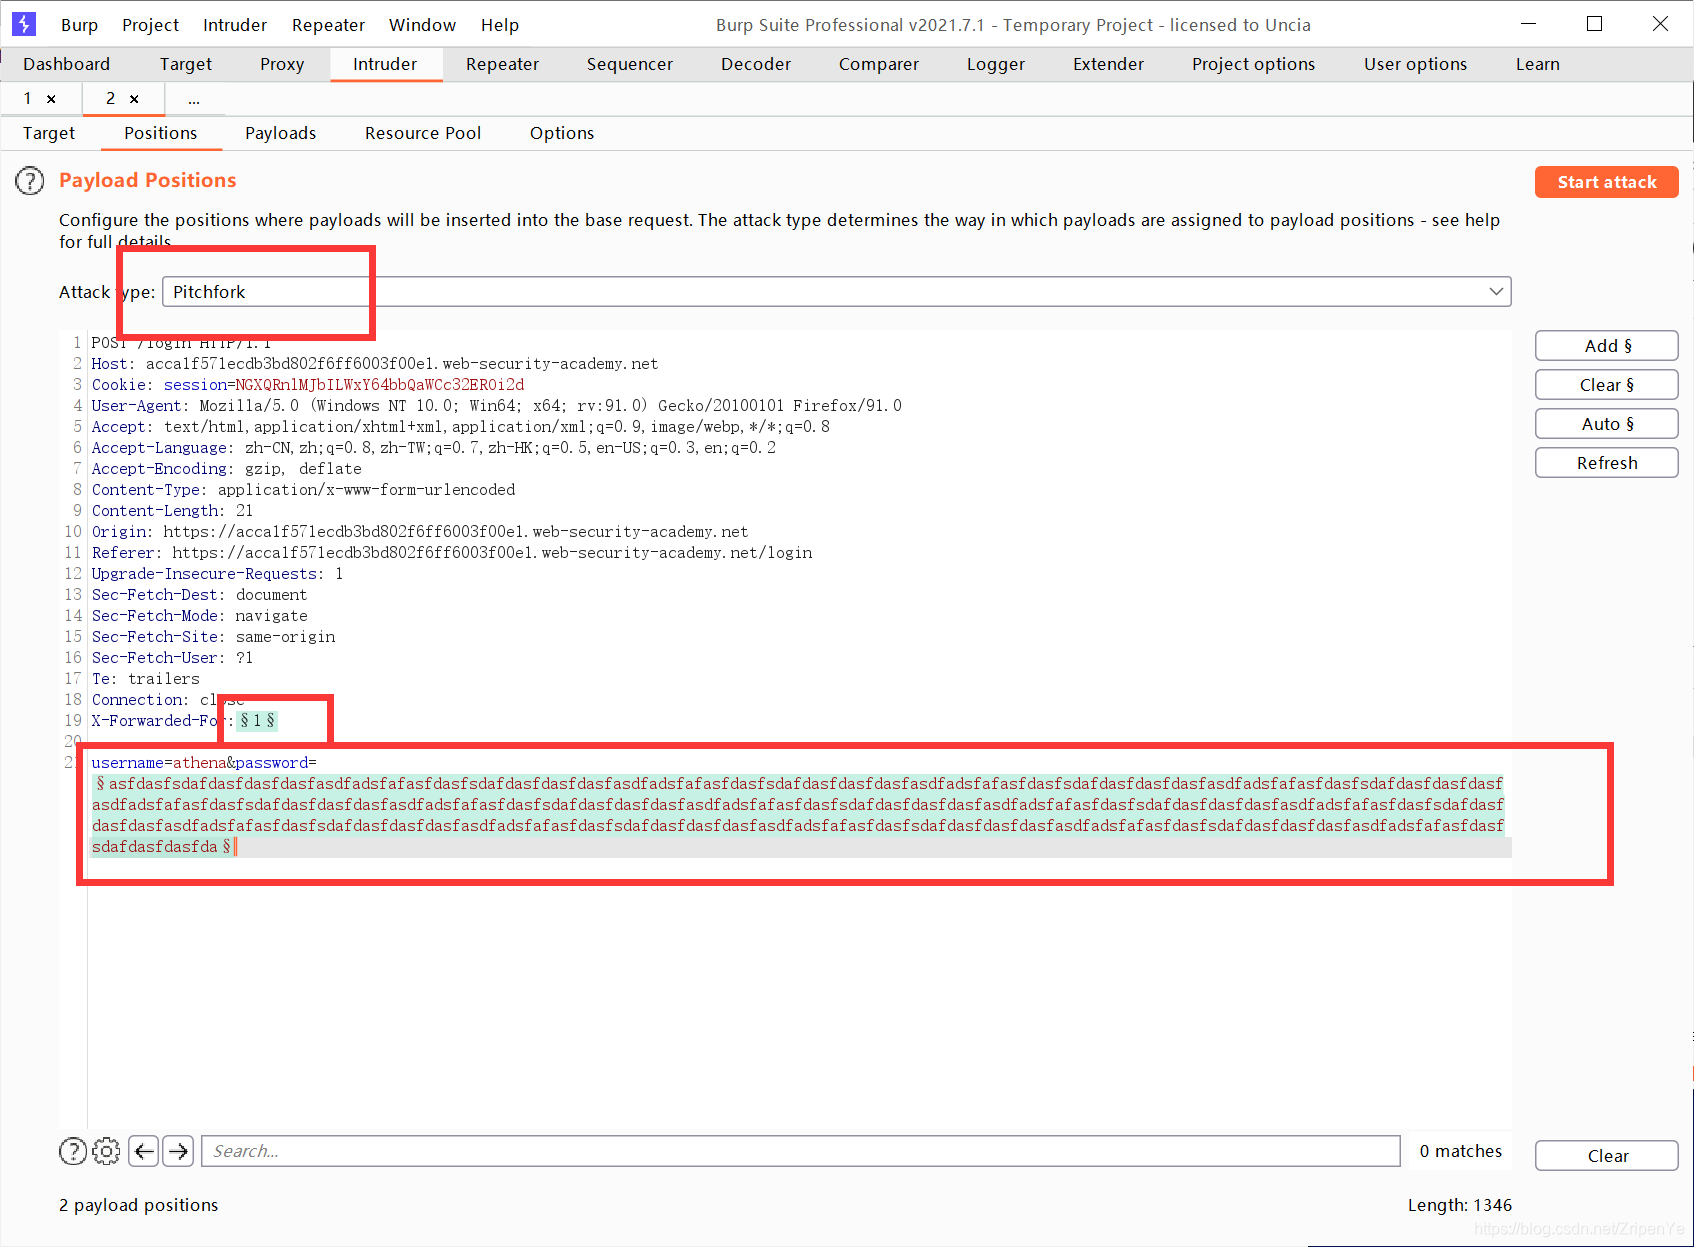
Task: Click into the Search input field
Action: [801, 1152]
